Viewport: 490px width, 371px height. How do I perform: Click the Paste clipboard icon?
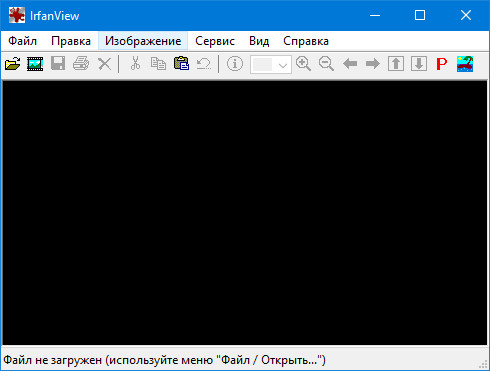[181, 63]
